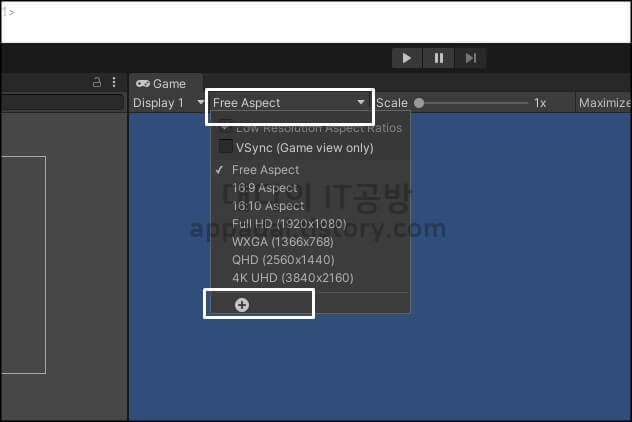
Task: Choose 16:9 Aspect option
Action: [x=310, y=188]
